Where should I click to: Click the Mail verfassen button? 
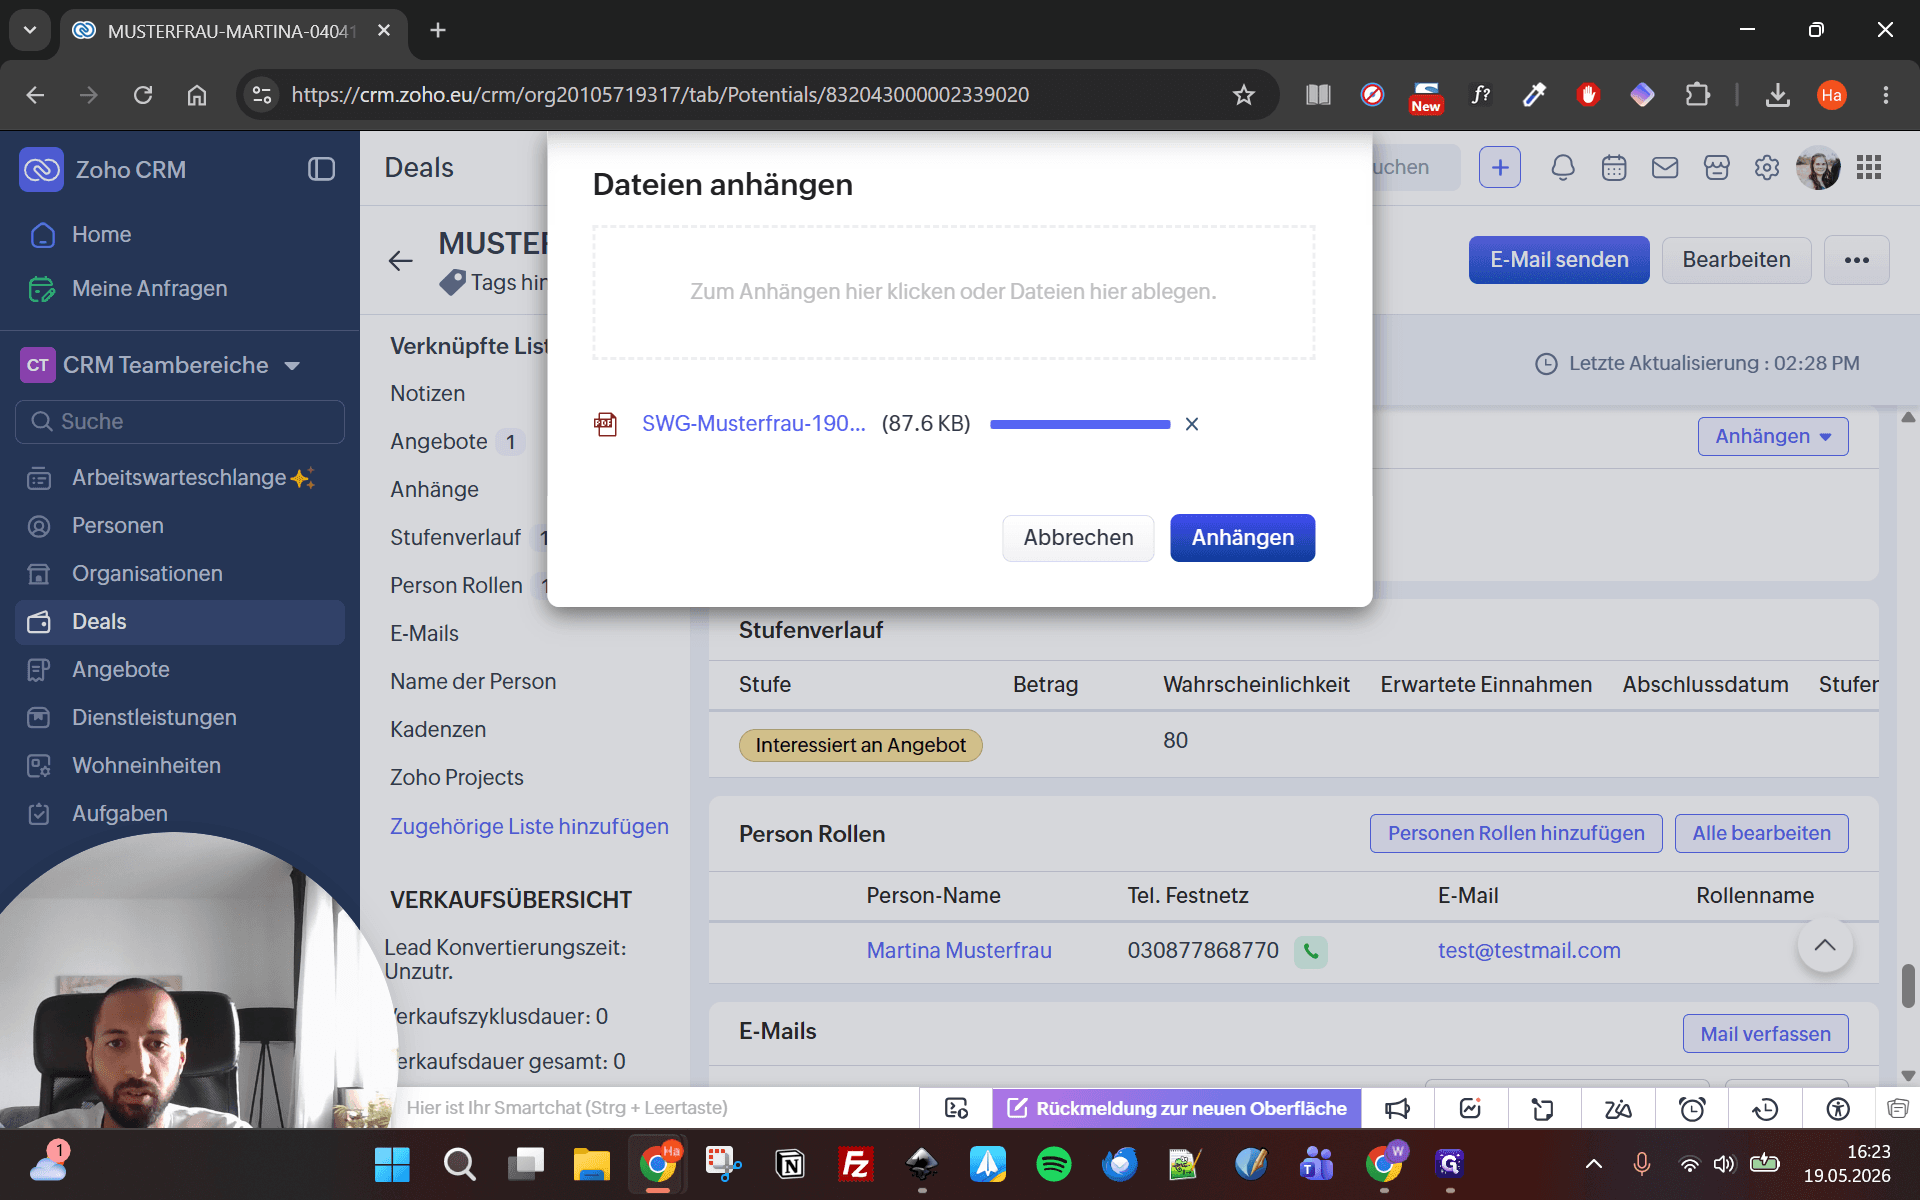[x=1765, y=1034]
